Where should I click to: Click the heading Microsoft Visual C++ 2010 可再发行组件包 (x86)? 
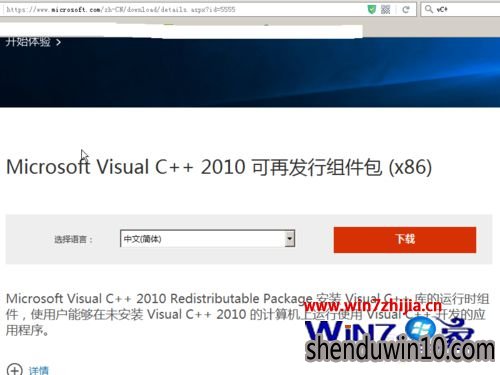coord(219,167)
